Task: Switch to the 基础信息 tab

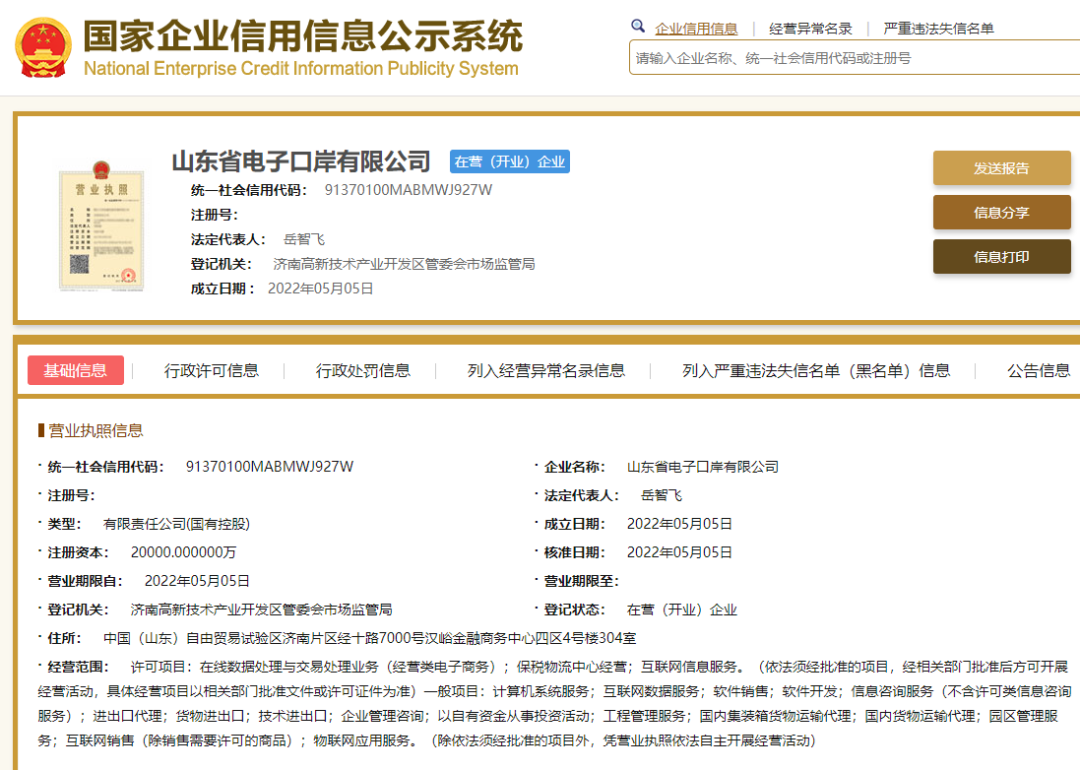Action: click(76, 371)
